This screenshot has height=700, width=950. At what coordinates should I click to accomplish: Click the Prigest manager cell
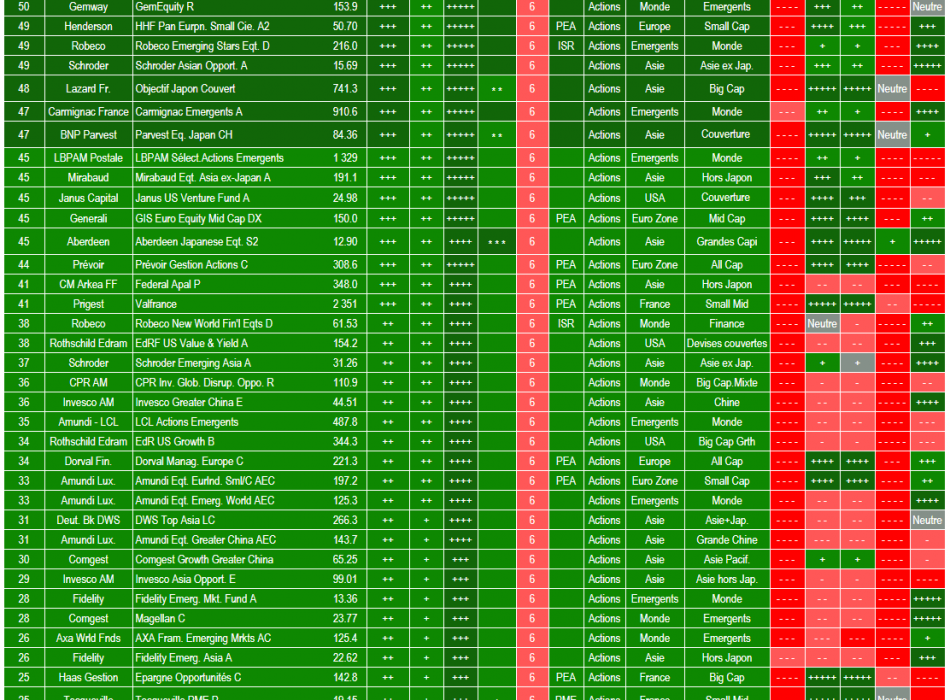(x=88, y=304)
